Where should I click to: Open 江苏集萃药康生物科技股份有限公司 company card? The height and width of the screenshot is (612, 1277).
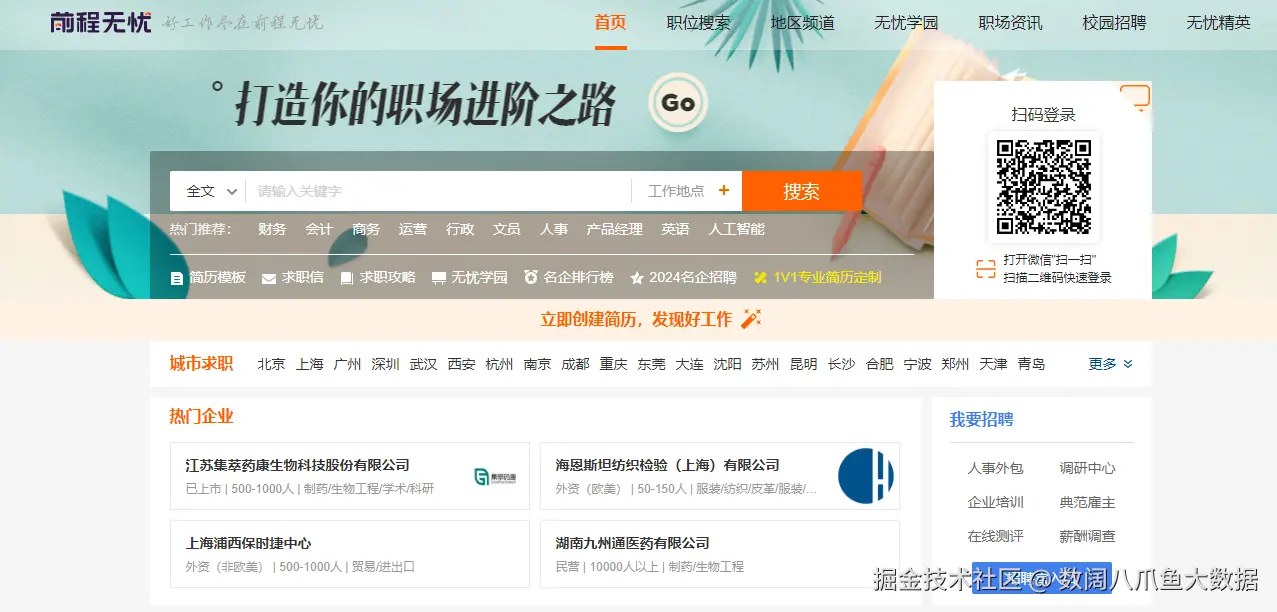pyautogui.click(x=350, y=476)
